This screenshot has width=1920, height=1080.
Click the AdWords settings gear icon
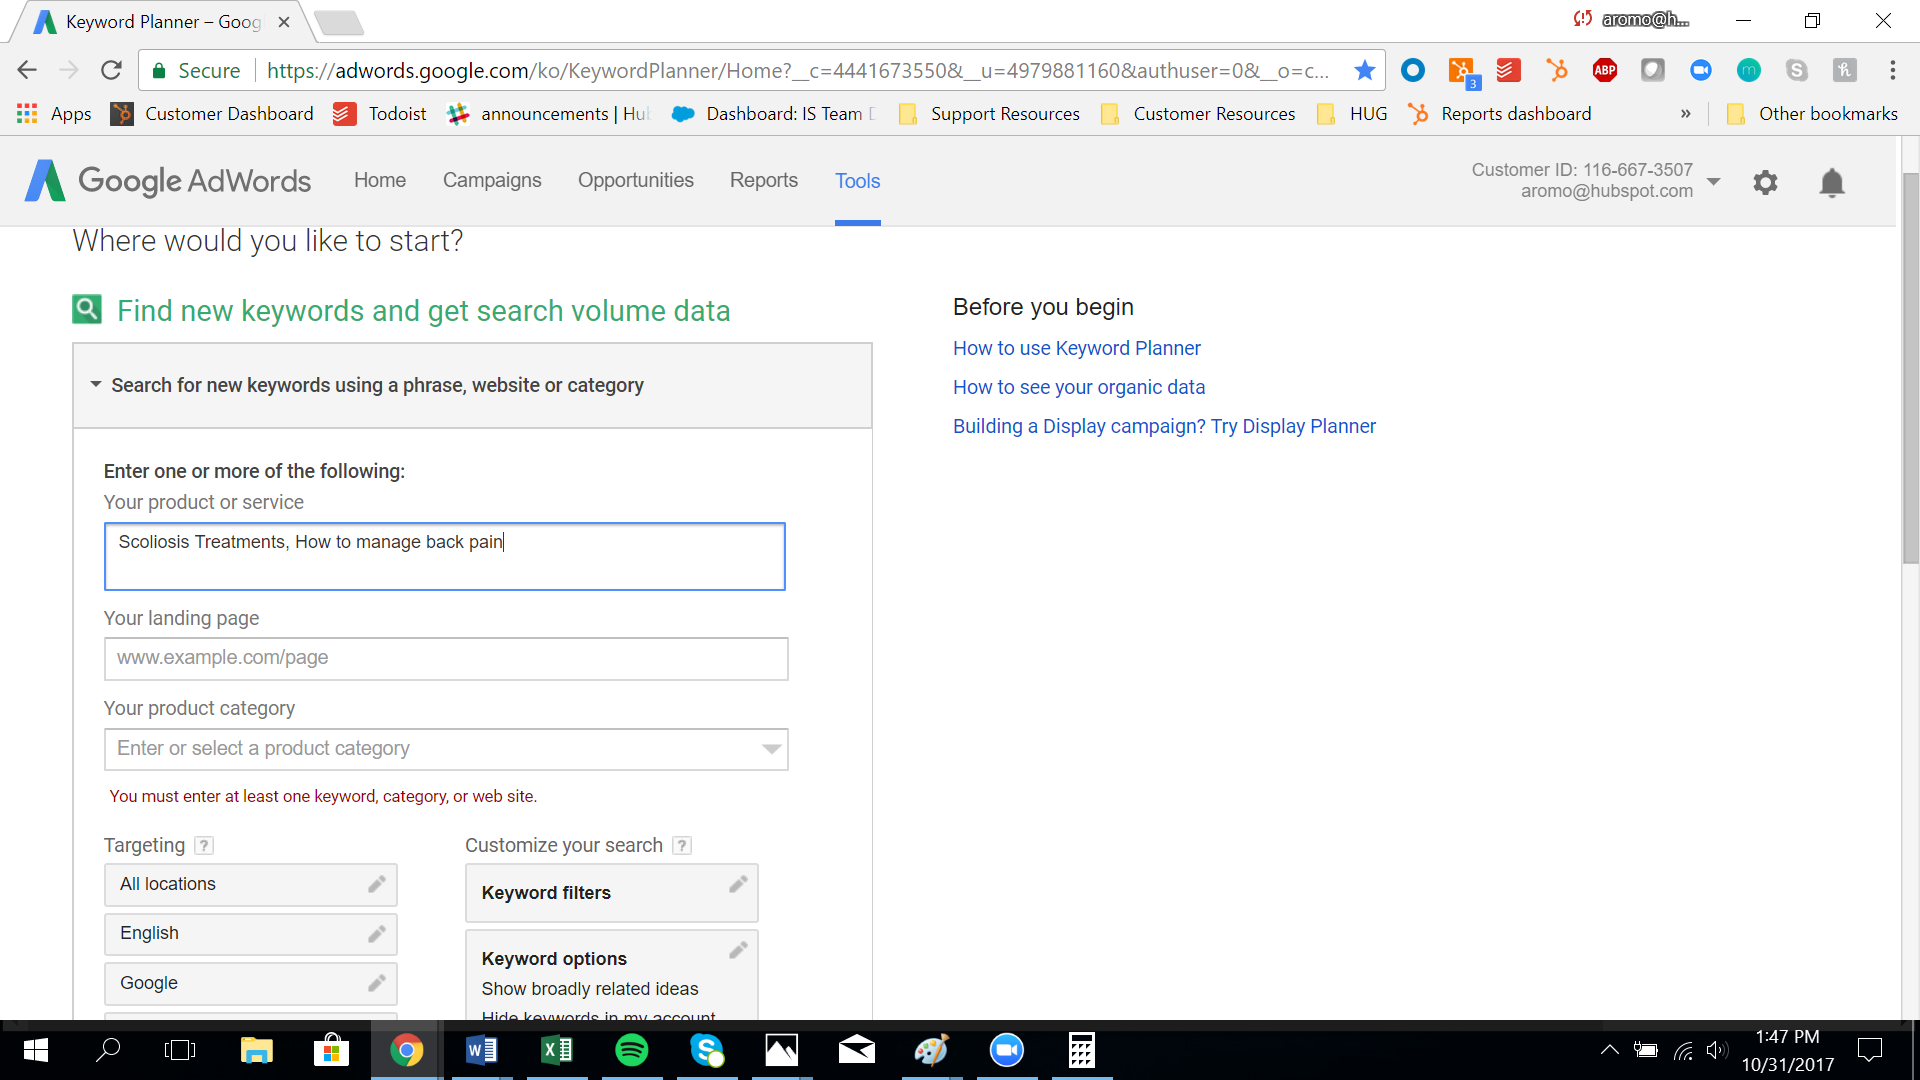click(1764, 182)
